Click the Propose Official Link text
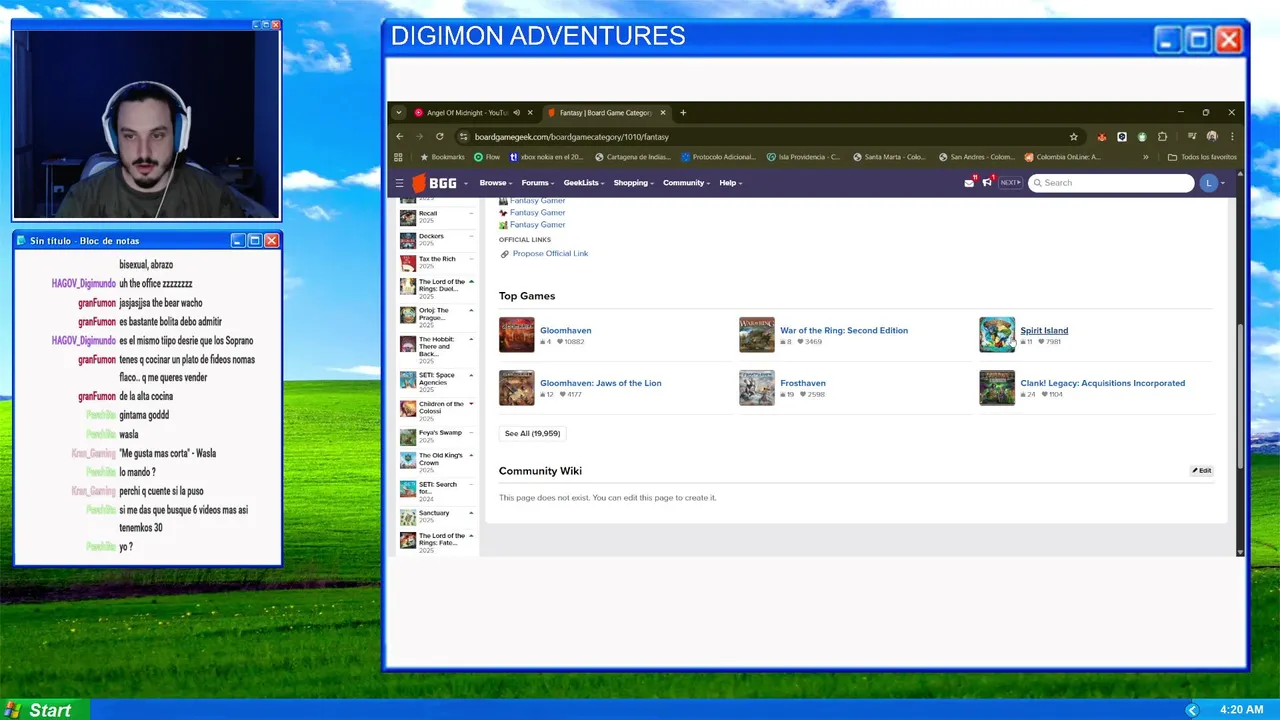The width and height of the screenshot is (1280, 720). (550, 254)
